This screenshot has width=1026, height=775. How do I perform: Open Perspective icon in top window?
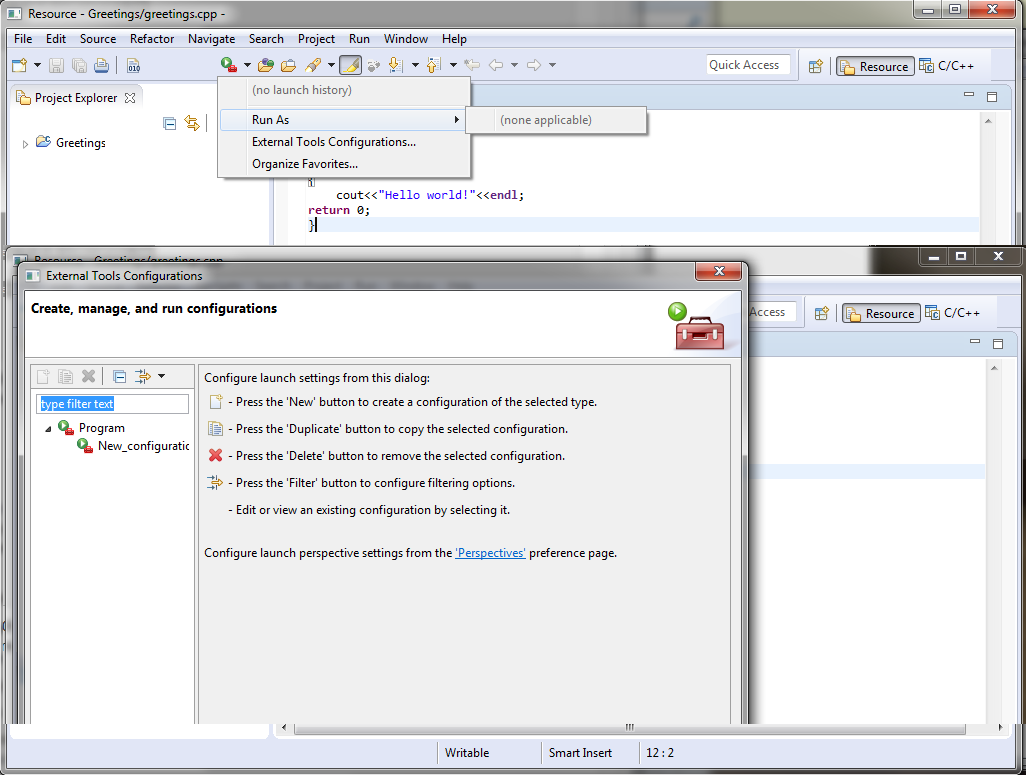[x=815, y=66]
